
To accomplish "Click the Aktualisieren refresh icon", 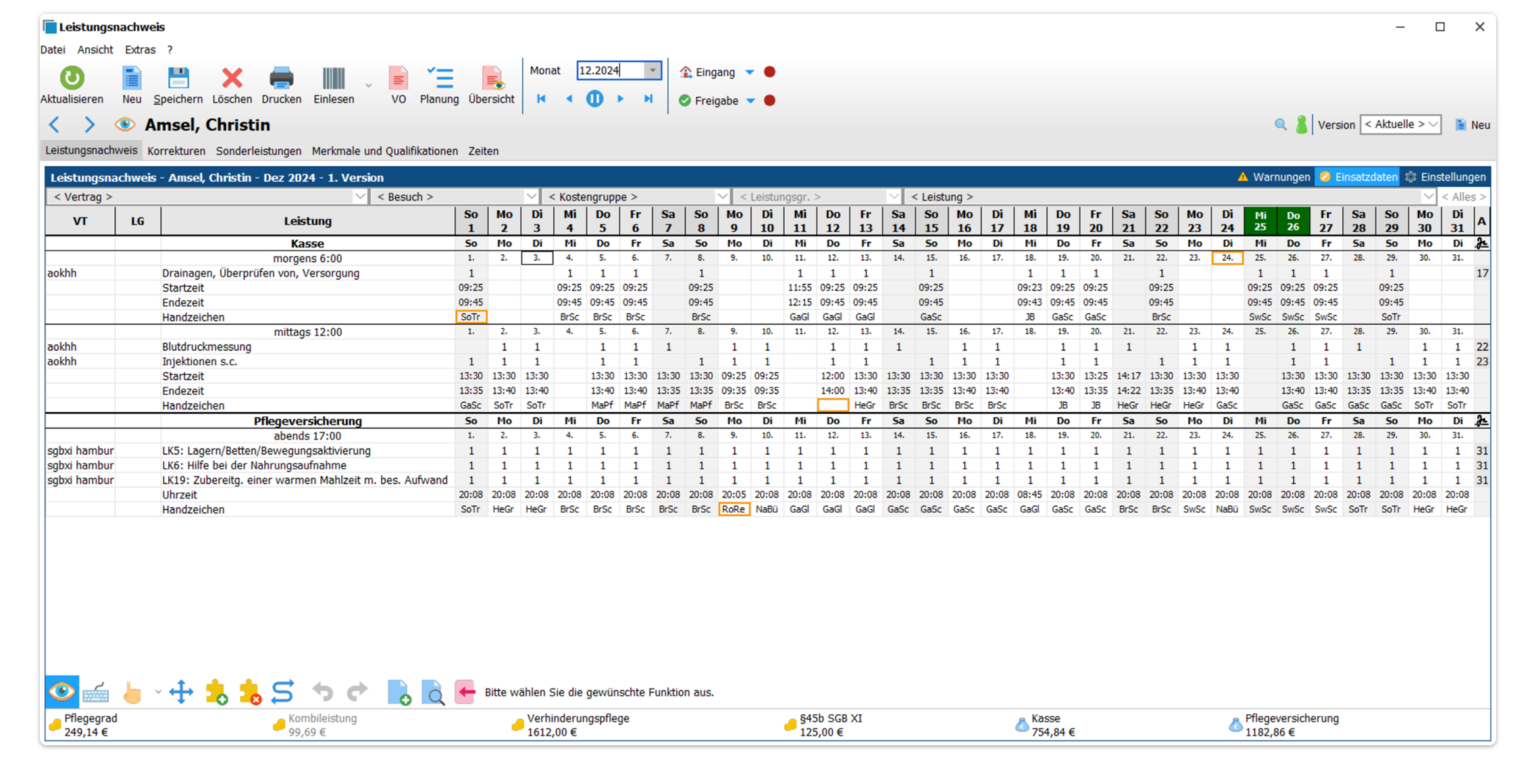I will (x=71, y=79).
